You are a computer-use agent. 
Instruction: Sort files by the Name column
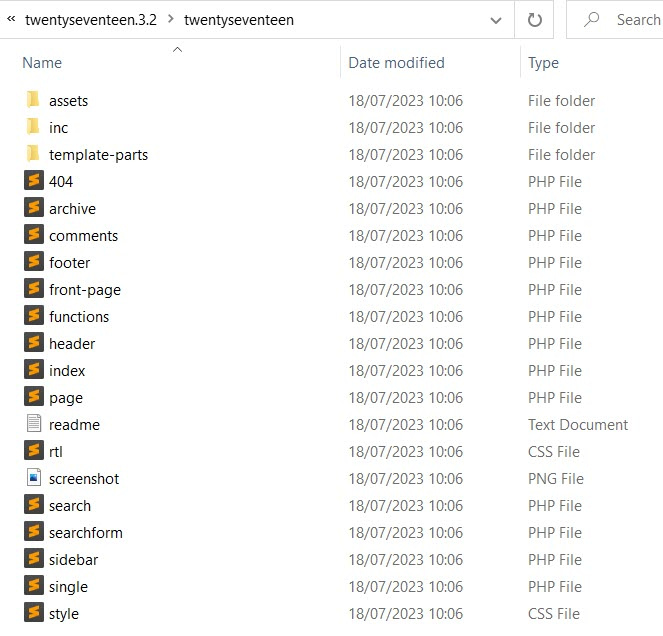click(x=42, y=63)
